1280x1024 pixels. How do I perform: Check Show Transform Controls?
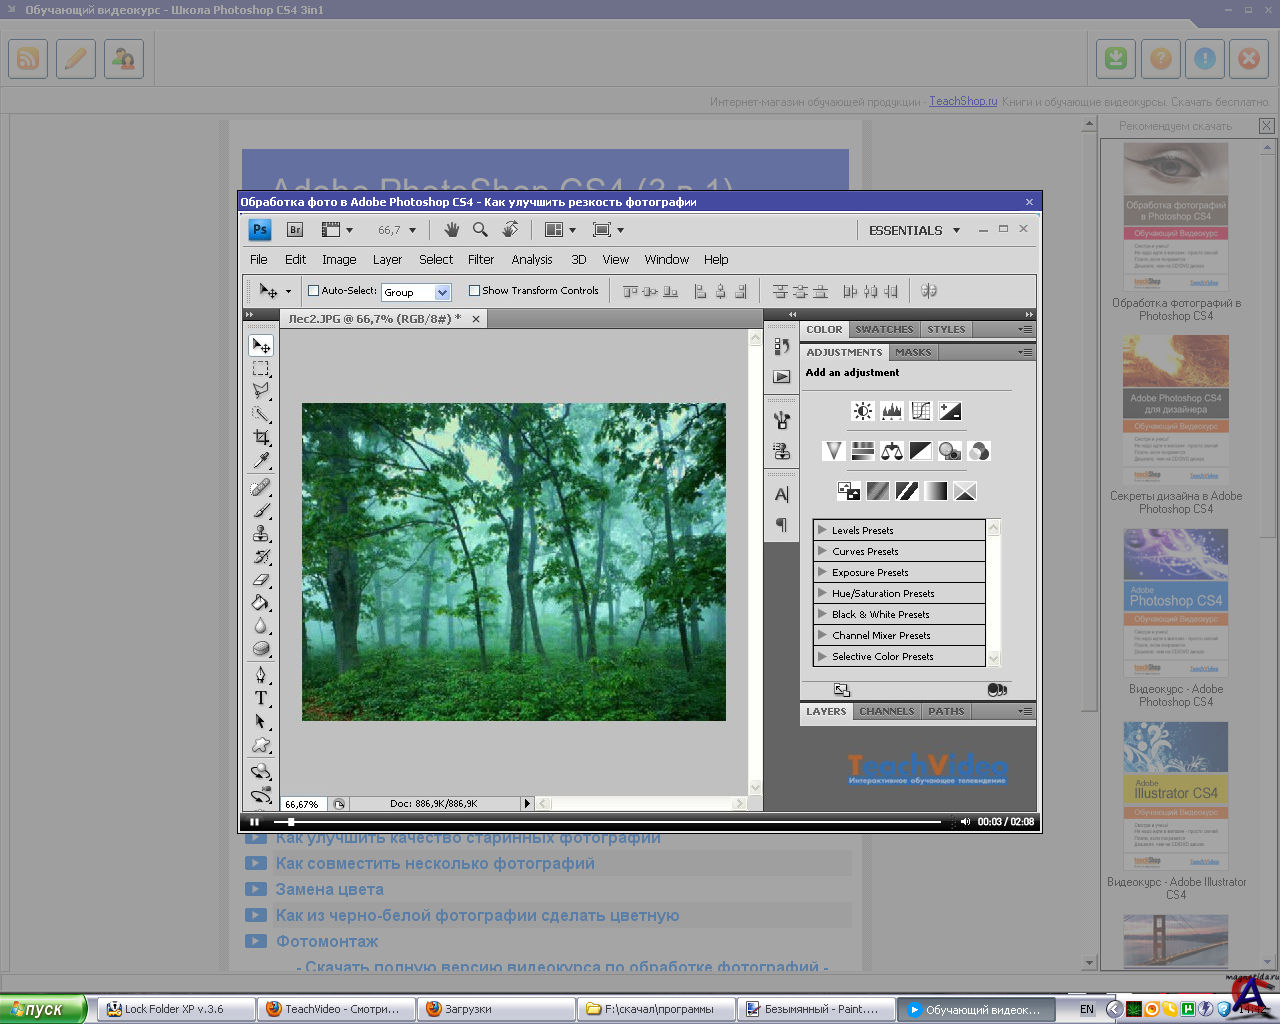(475, 291)
